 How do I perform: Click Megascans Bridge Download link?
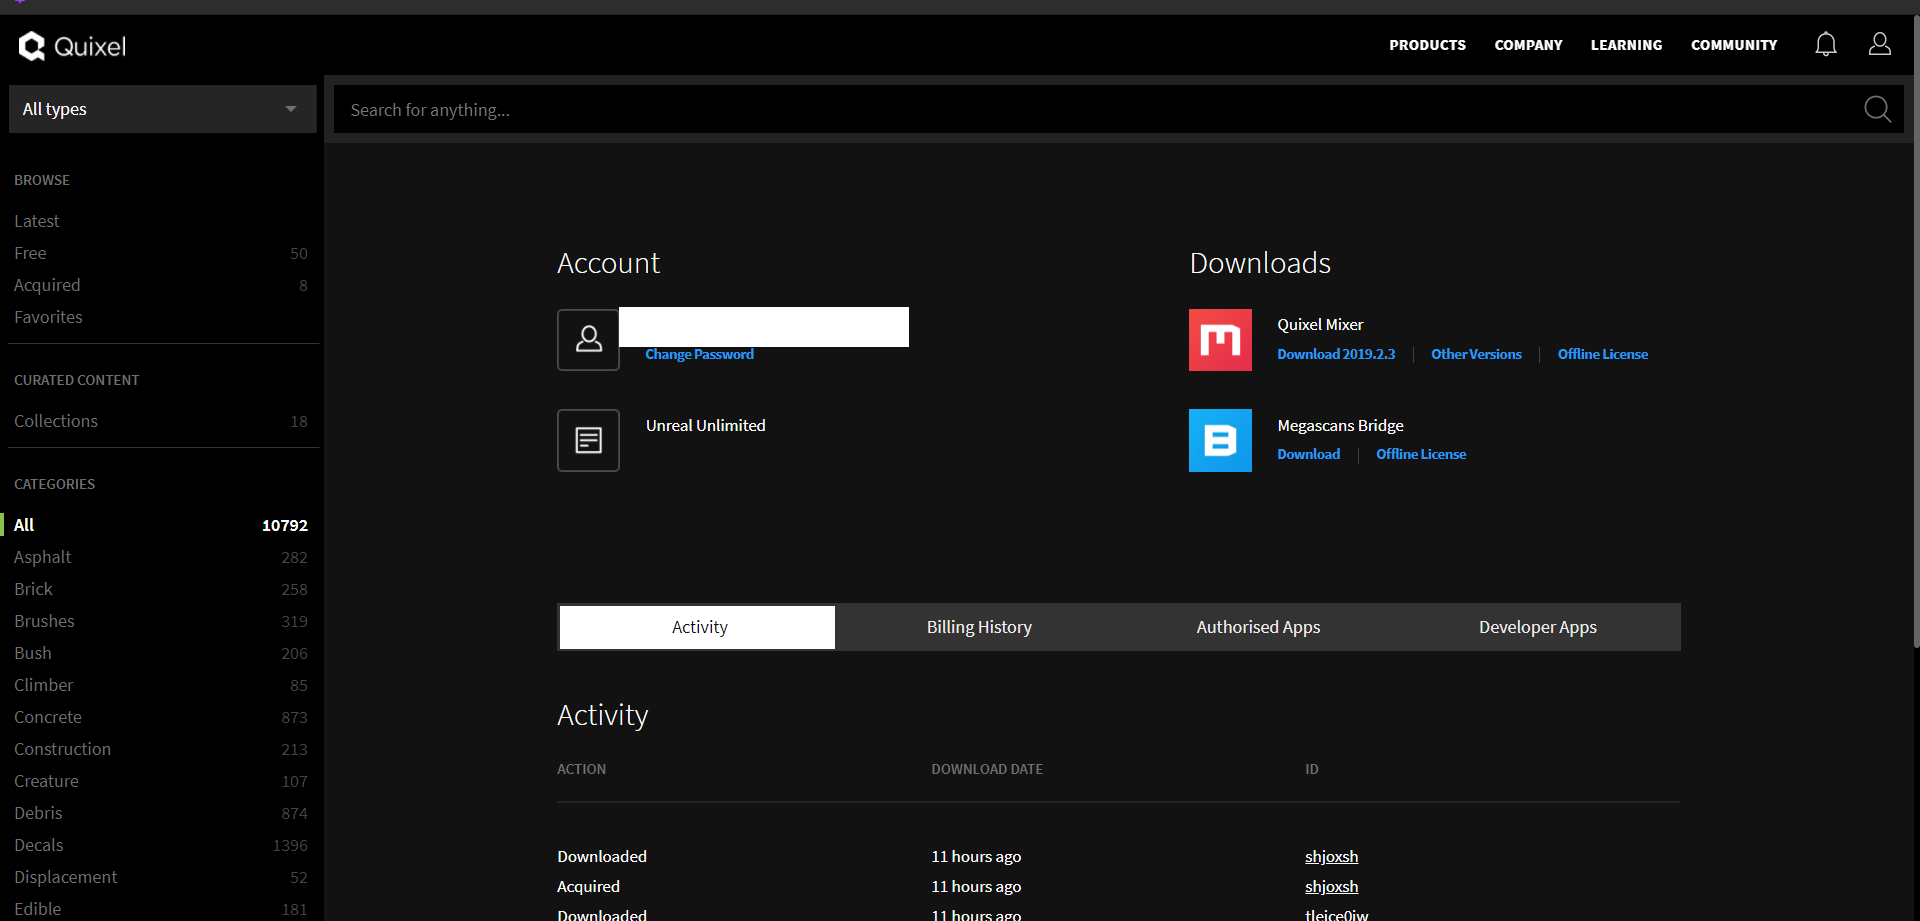1308,454
